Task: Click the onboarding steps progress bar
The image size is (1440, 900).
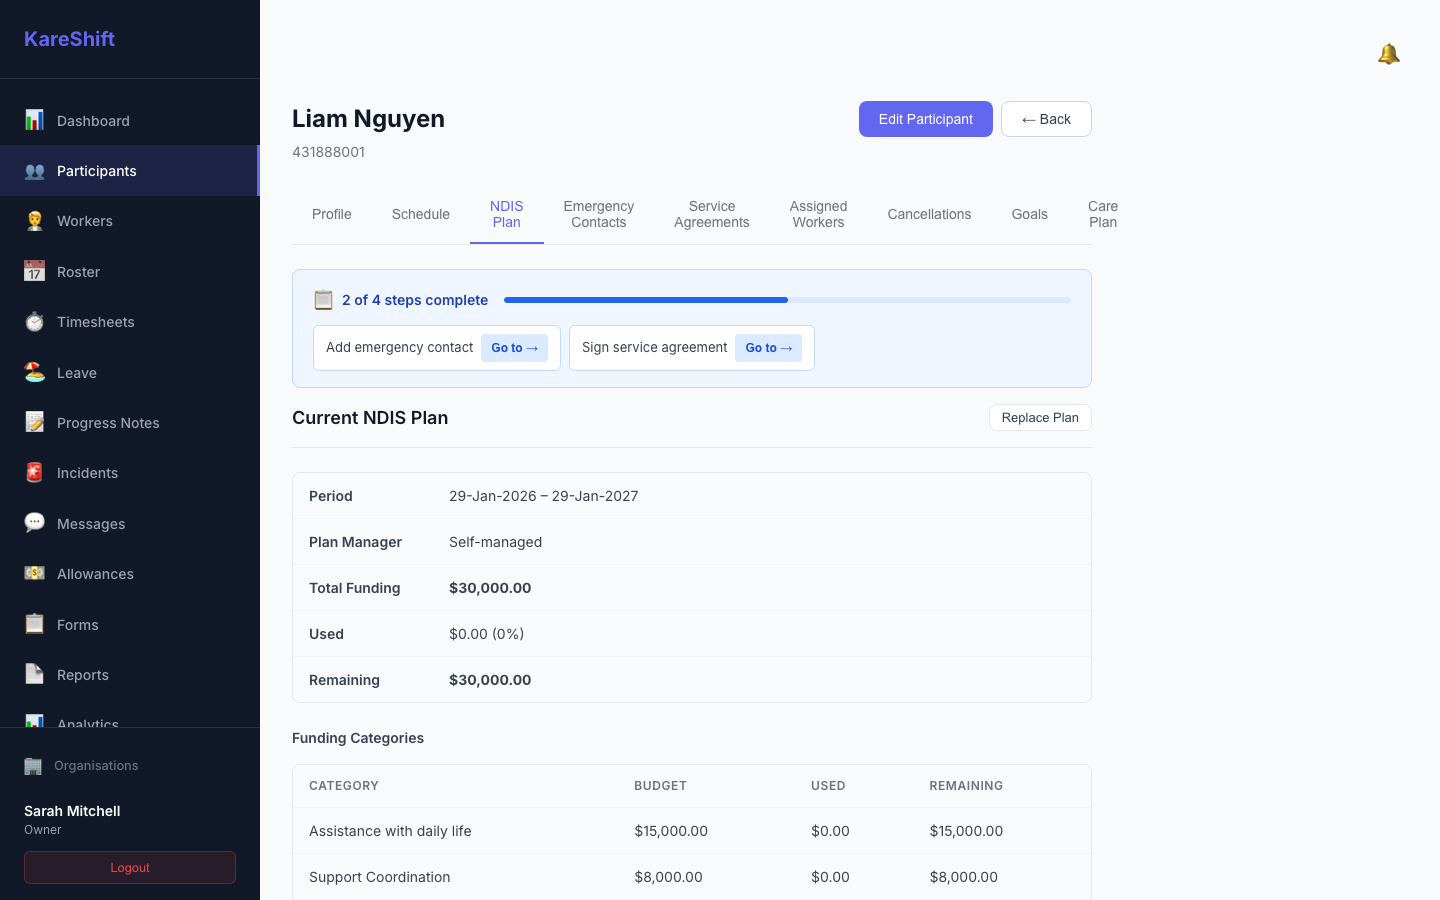Action: pos(787,300)
